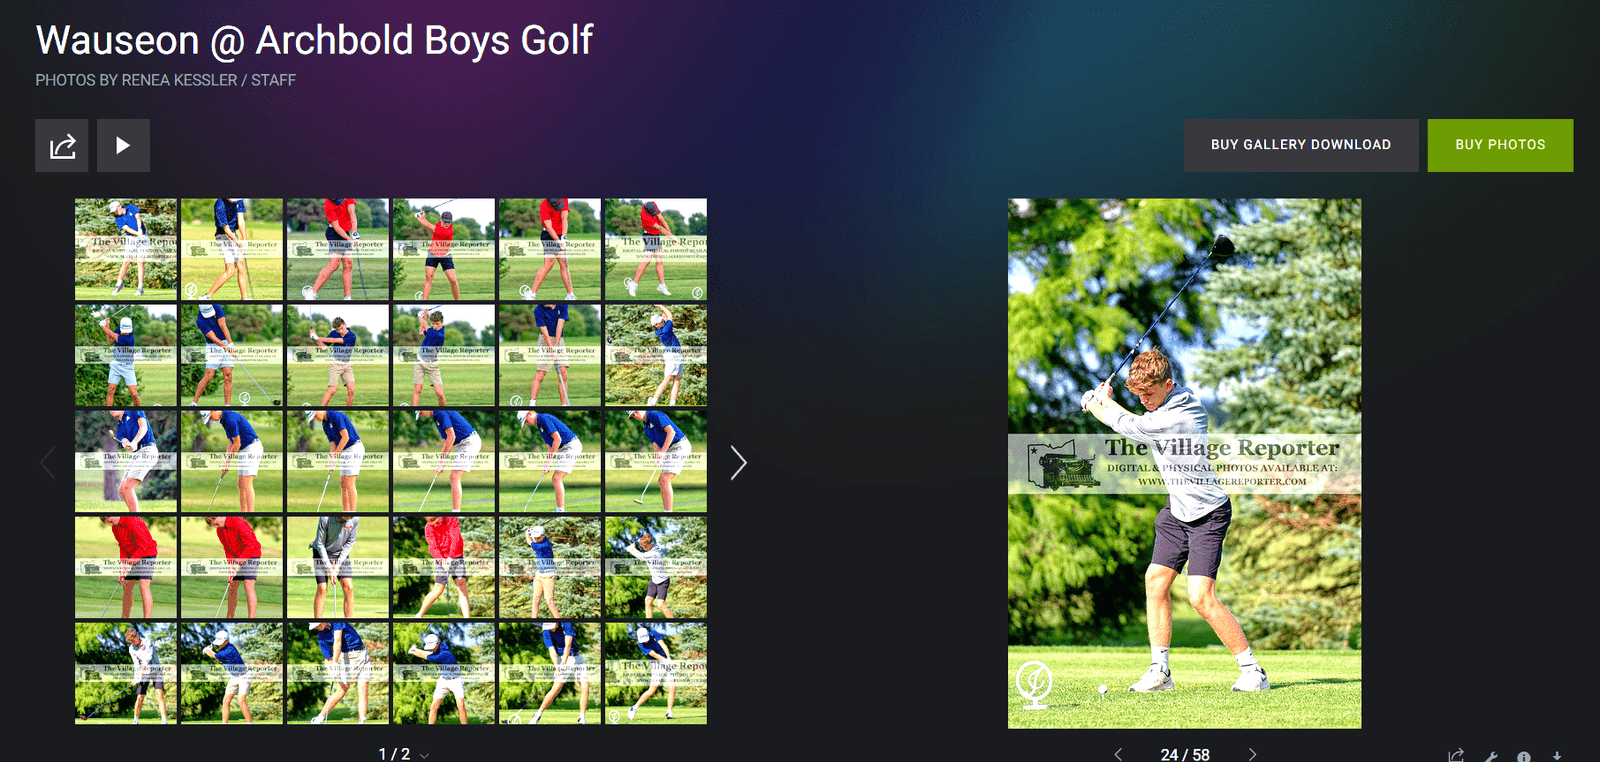Open first thumbnail in the bottom row
The image size is (1600, 762).
tap(126, 673)
